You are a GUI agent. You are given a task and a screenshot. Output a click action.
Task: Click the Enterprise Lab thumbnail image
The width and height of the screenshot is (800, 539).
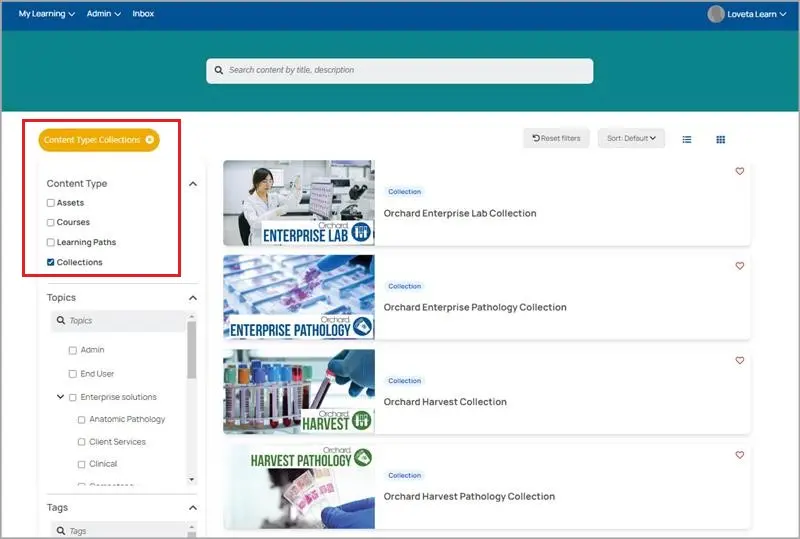tap(299, 203)
